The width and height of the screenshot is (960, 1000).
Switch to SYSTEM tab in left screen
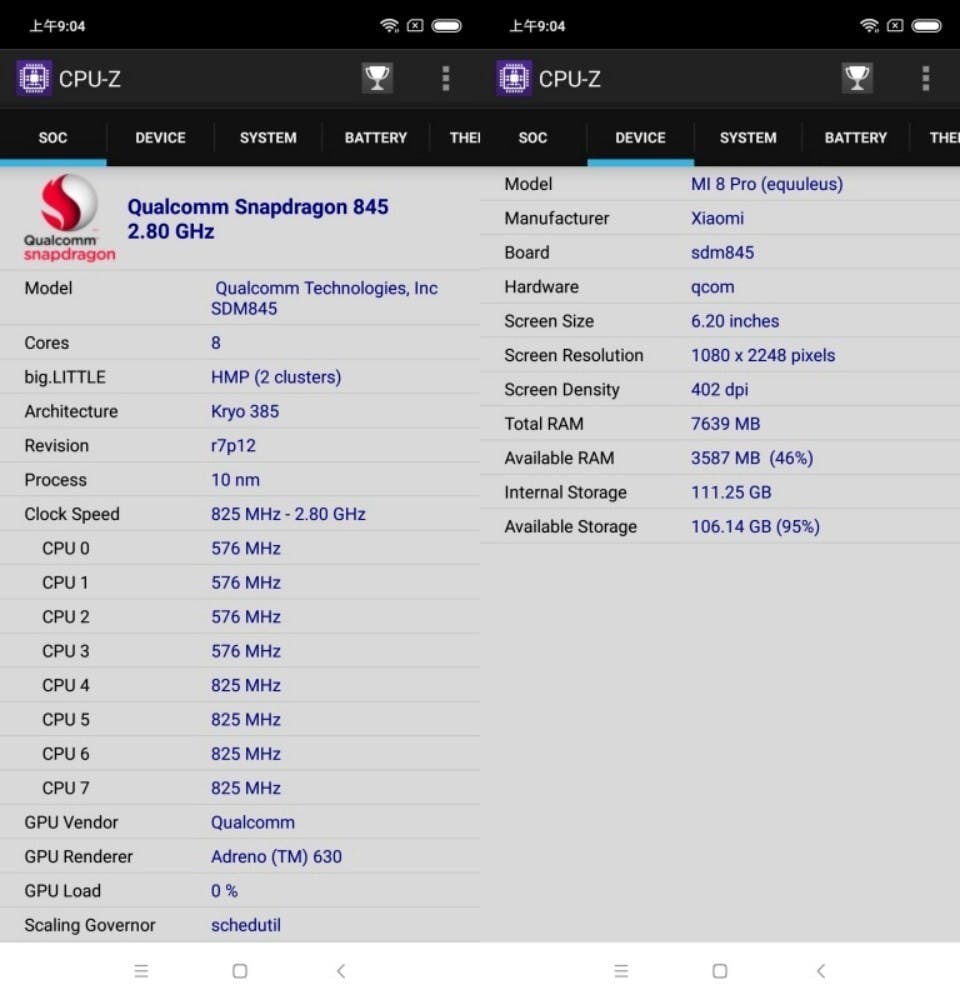268,138
